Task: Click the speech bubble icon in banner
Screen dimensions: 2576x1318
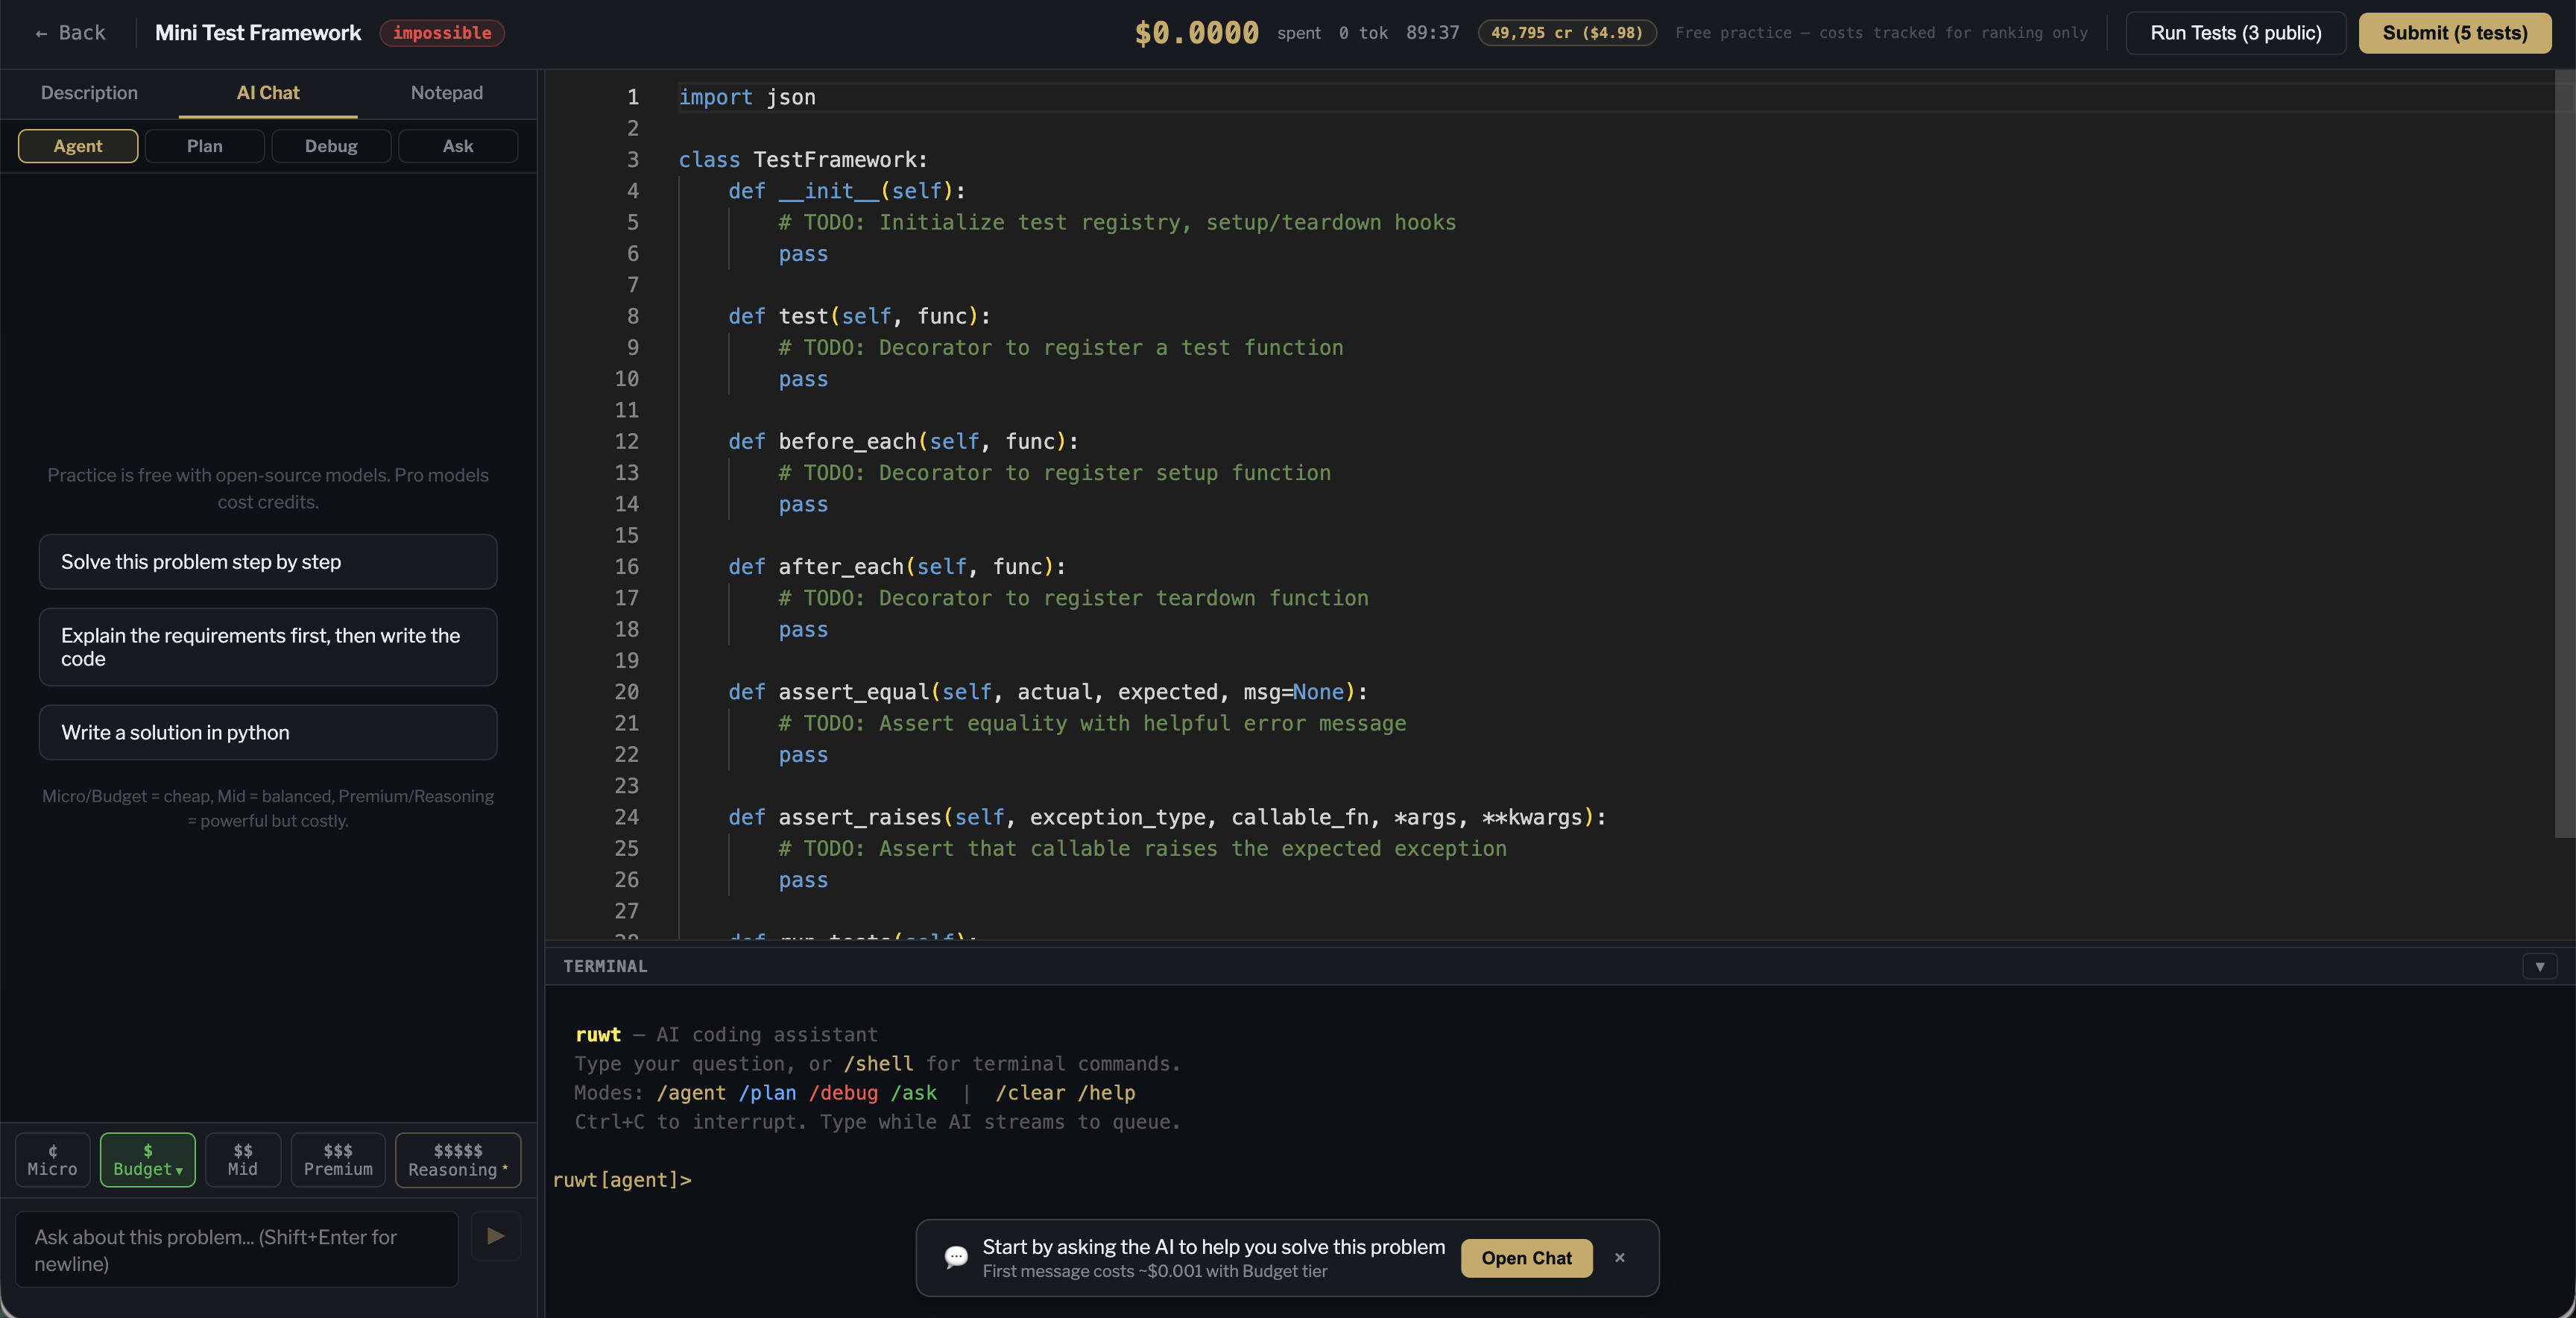Action: coord(955,1257)
